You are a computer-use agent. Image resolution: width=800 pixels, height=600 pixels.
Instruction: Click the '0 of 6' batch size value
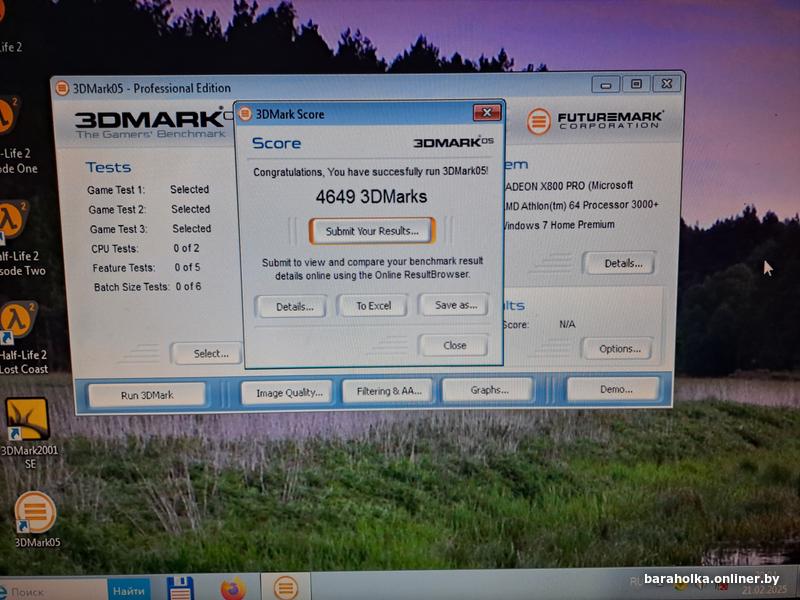[188, 287]
